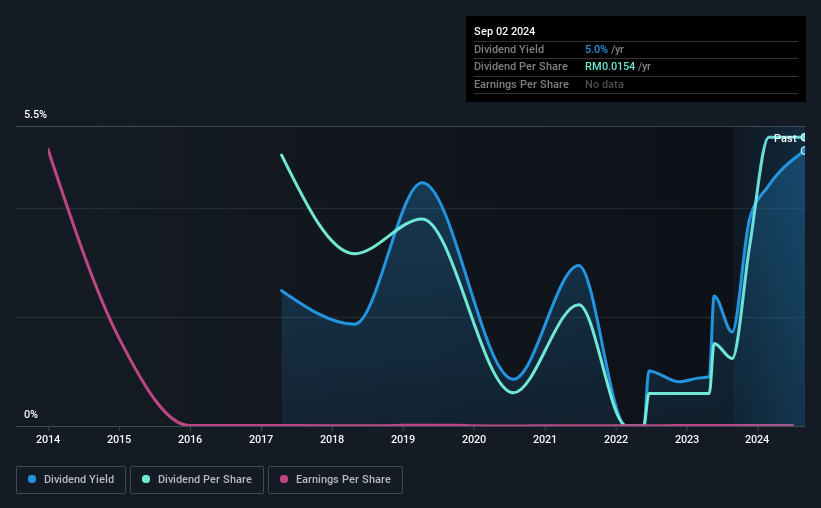Click the No data earnings value
Viewport: 821px width, 508px height.
pyautogui.click(x=604, y=84)
